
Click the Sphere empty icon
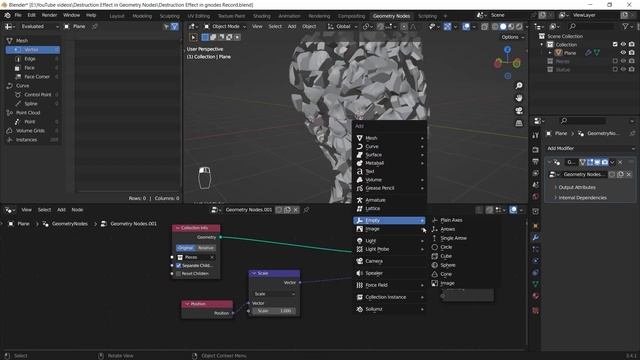435,265
